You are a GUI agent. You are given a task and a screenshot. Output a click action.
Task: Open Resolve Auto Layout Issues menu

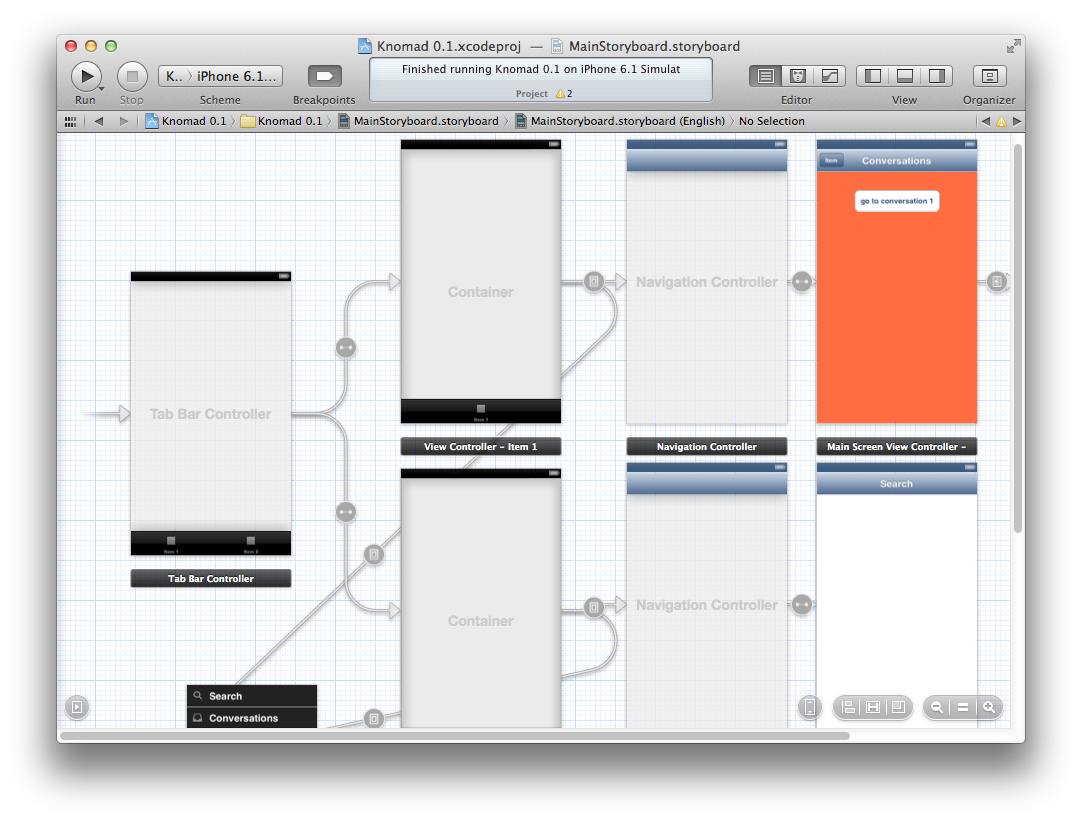click(x=898, y=707)
